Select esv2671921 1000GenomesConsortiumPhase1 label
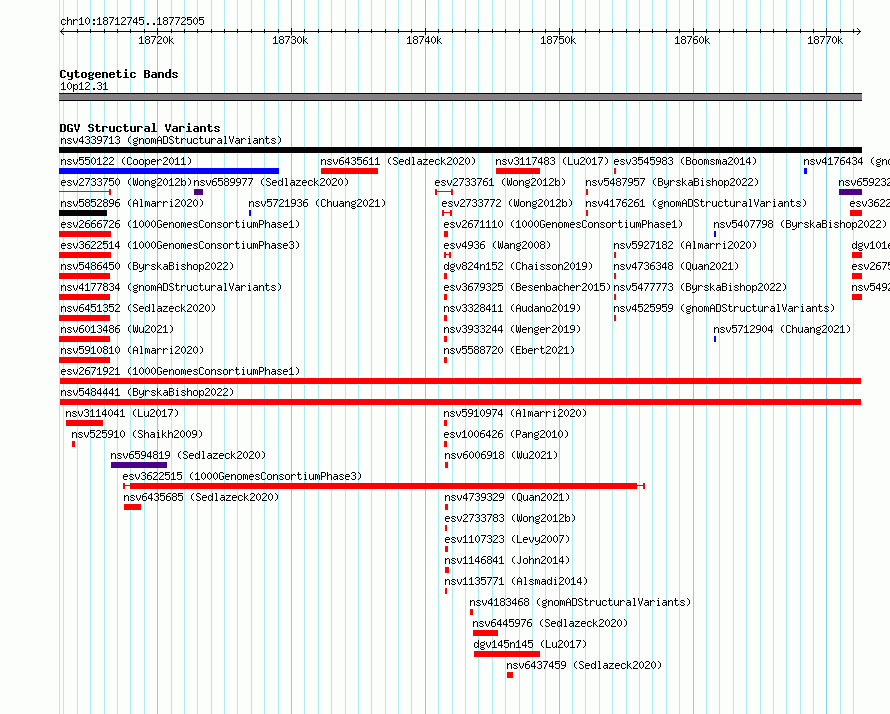Viewport: 890px width, 714px height. 180,371
